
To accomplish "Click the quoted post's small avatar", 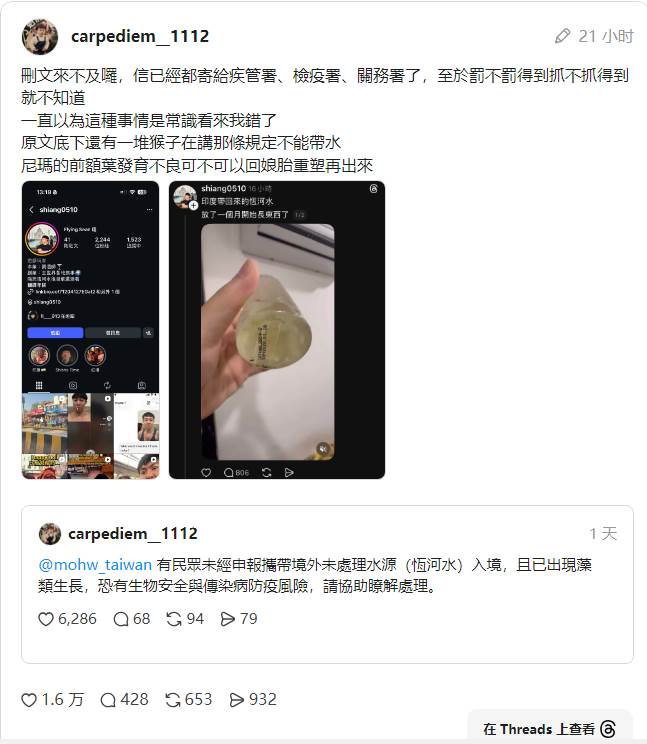I will (50, 534).
